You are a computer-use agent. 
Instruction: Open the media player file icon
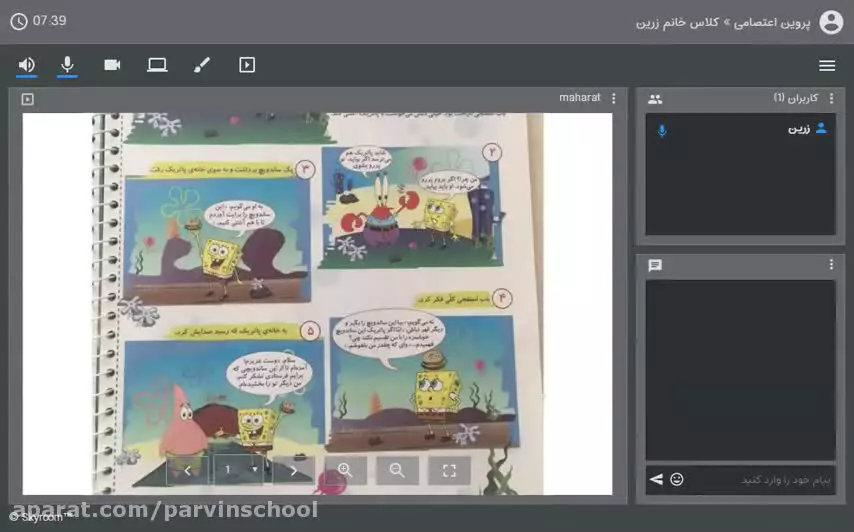247,65
